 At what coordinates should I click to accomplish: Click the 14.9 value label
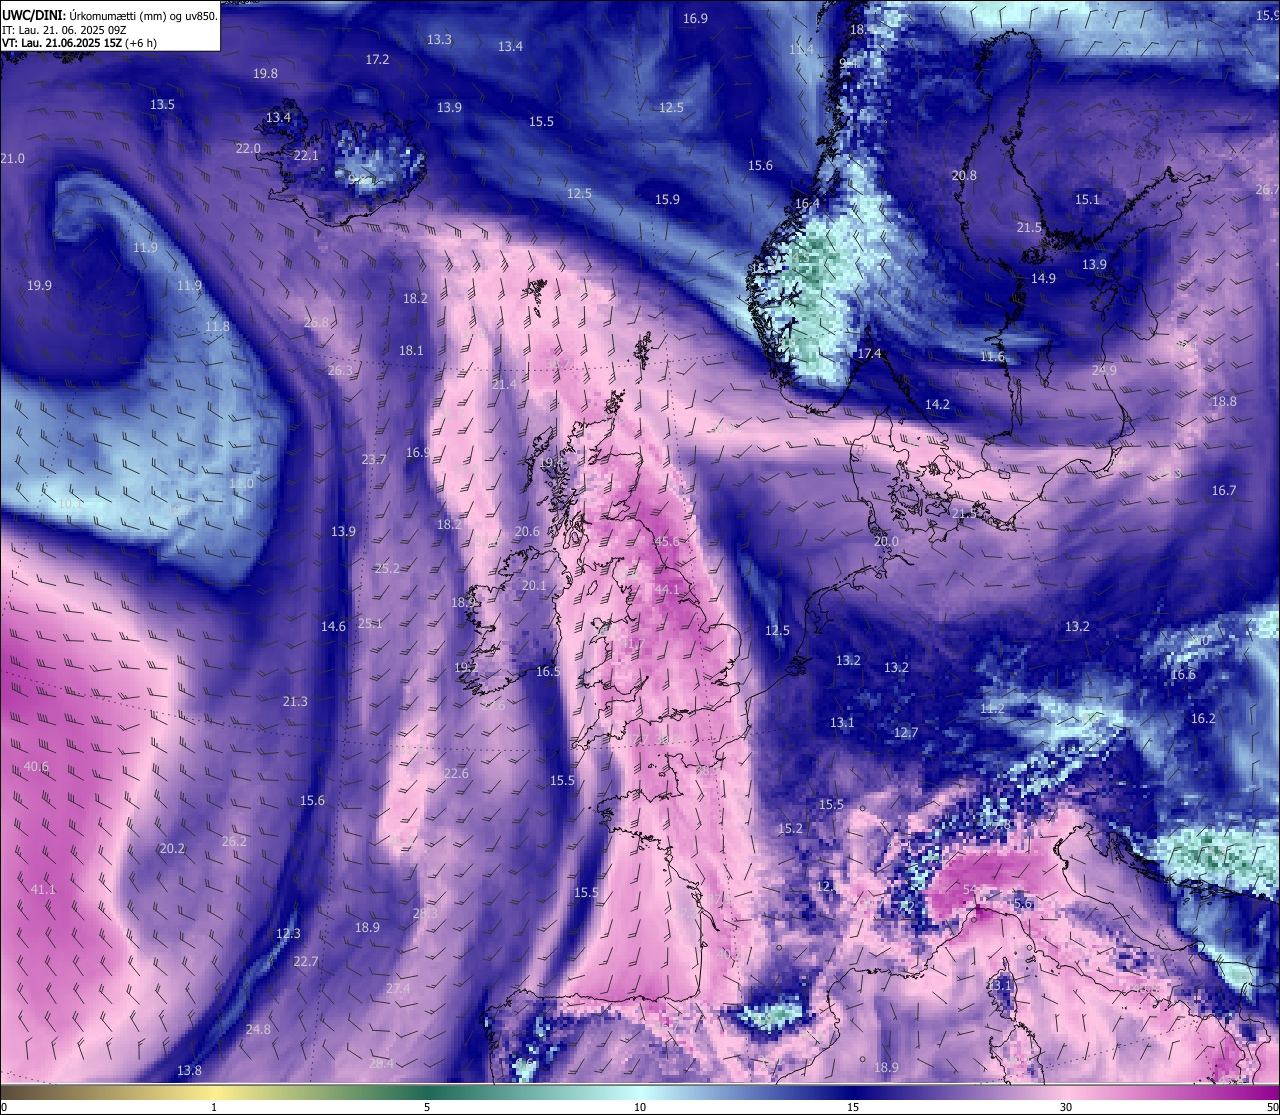[1043, 279]
